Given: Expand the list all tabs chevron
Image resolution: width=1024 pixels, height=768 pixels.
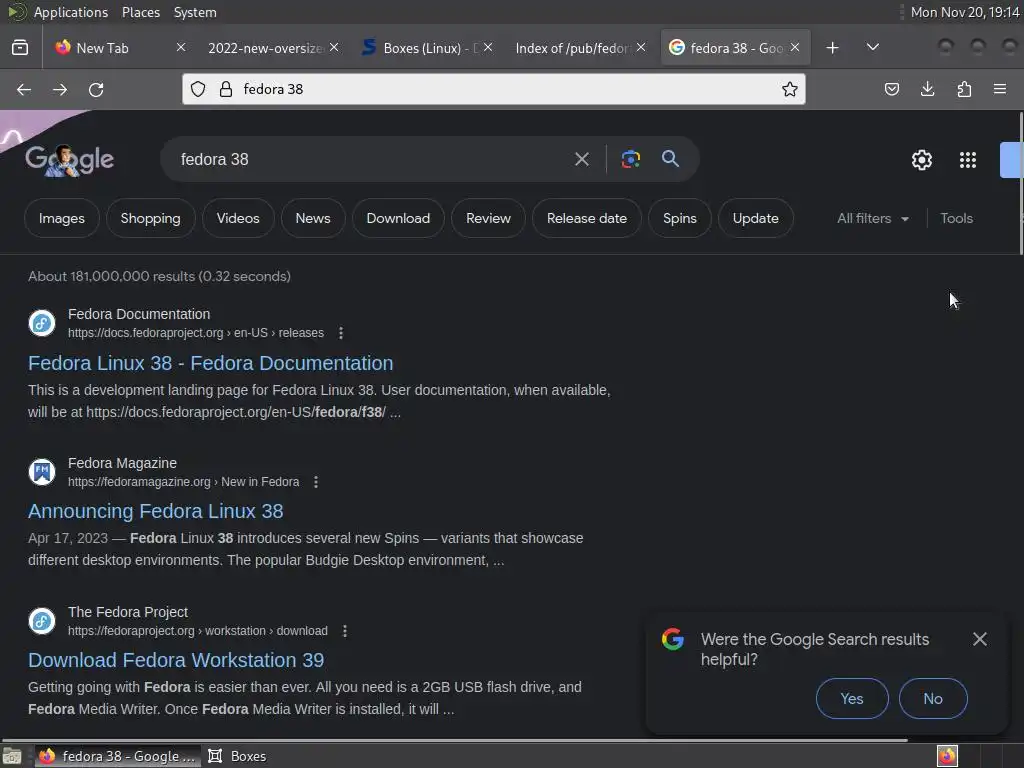Looking at the screenshot, I should click(872, 48).
